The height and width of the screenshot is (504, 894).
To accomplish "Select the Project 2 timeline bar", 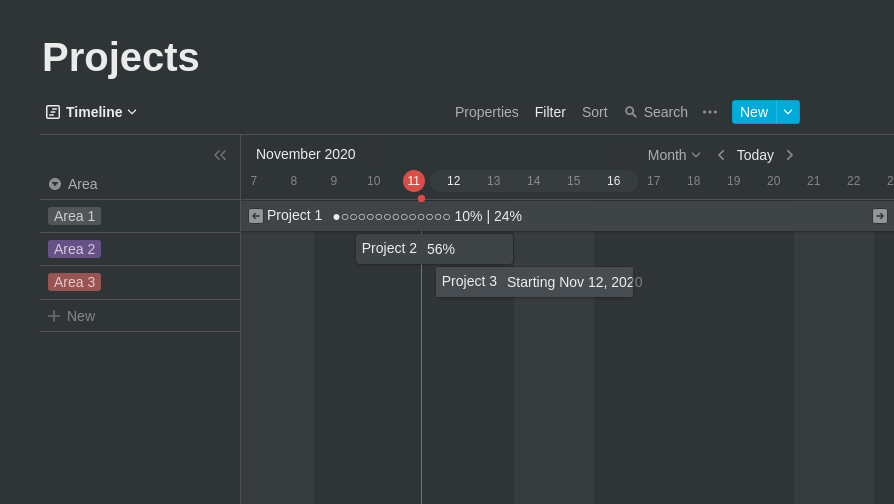I will click(x=434, y=249).
